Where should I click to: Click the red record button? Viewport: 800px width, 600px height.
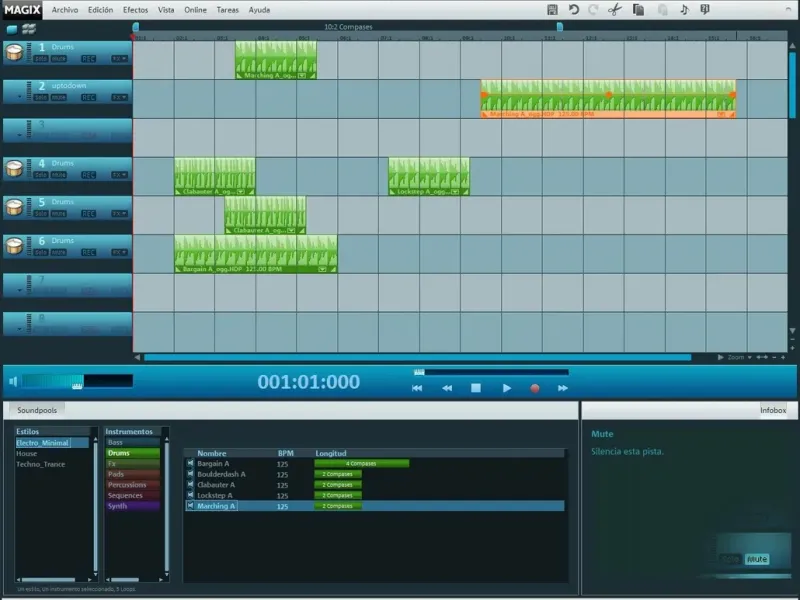click(x=535, y=388)
